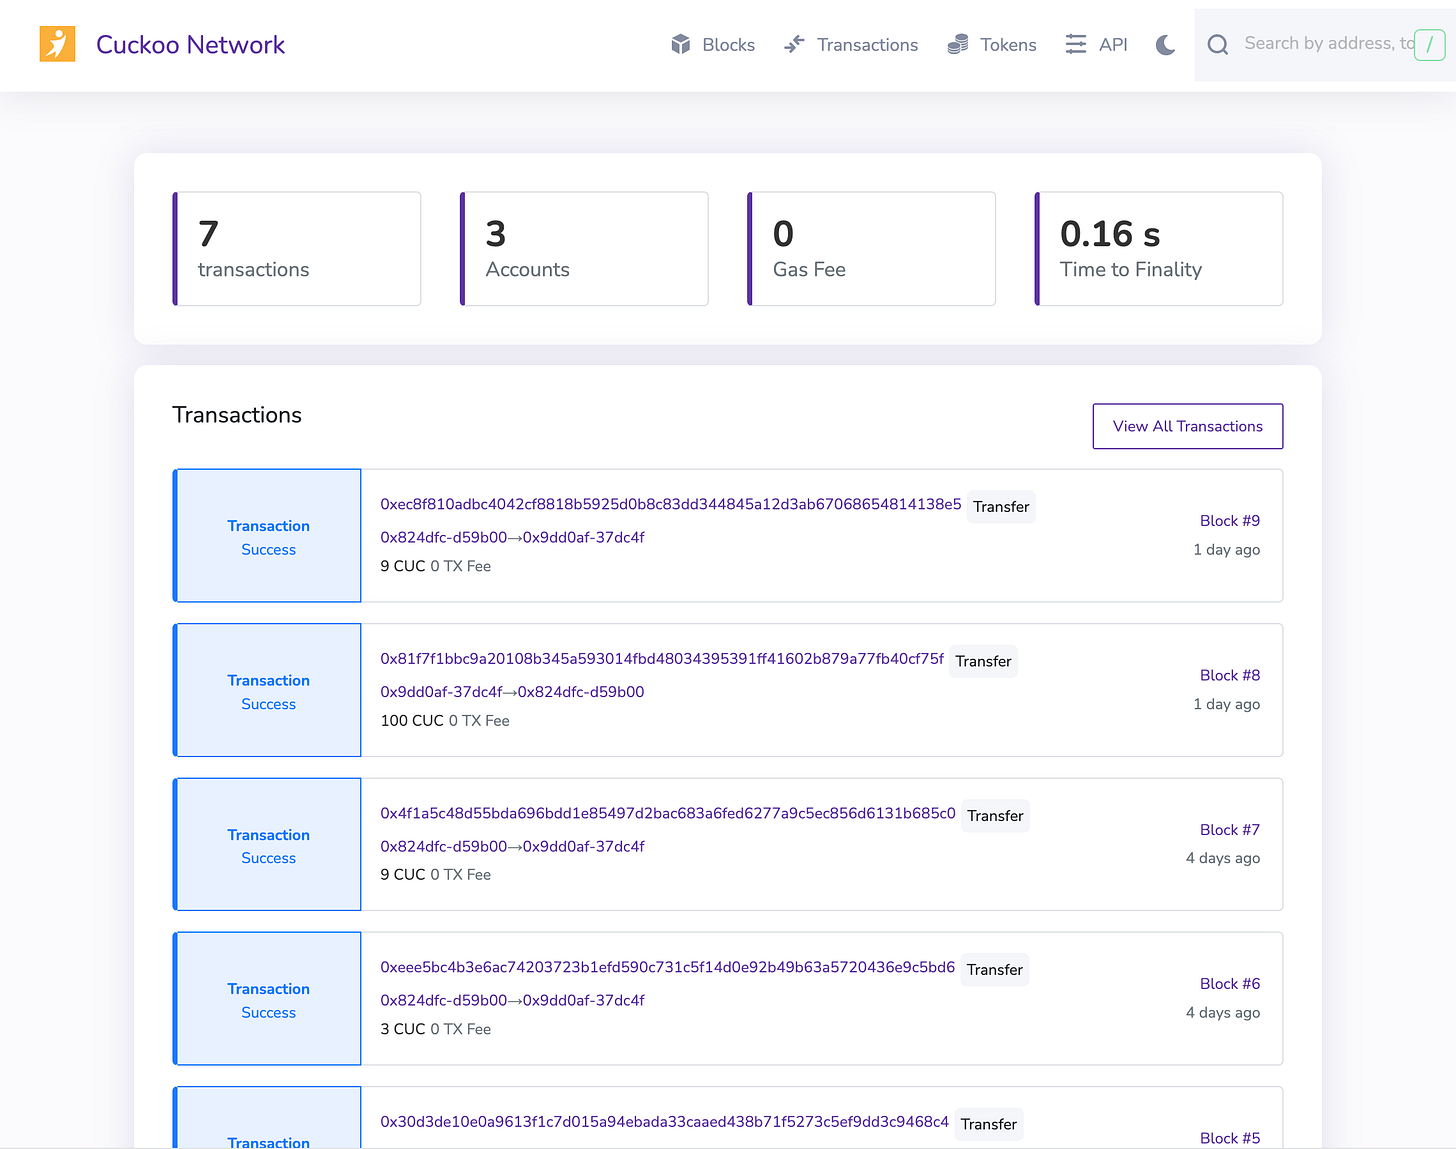Click Transfer badge in Block #7 row
The width and height of the screenshot is (1456, 1149).
click(995, 816)
